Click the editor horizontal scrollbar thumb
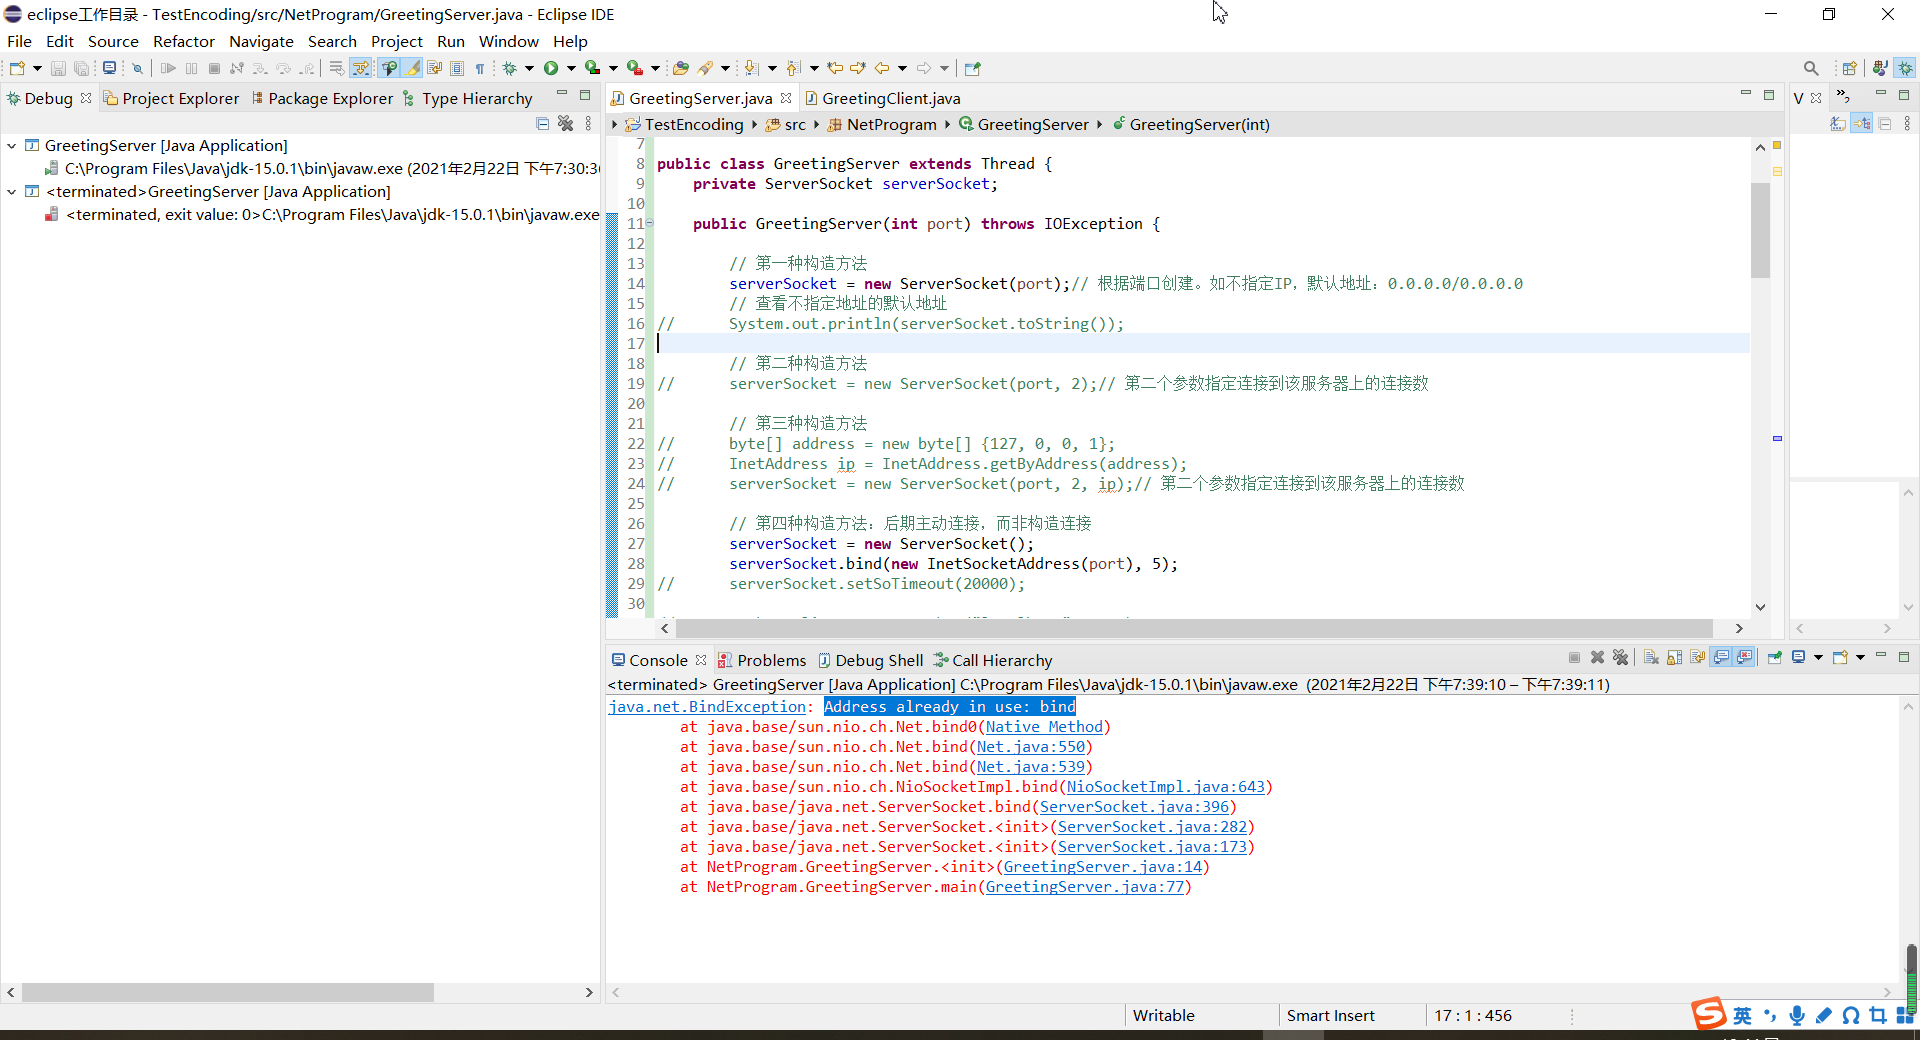This screenshot has height=1040, width=1921. 1194,628
